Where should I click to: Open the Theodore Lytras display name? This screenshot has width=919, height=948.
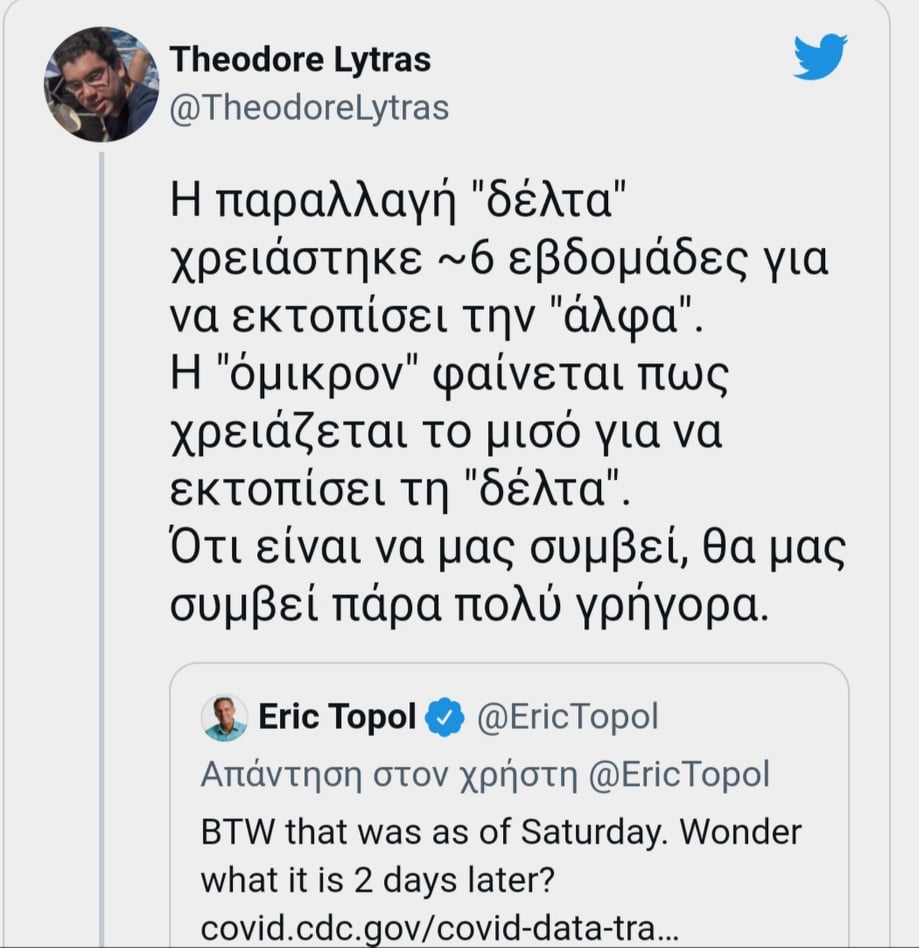click(300, 59)
